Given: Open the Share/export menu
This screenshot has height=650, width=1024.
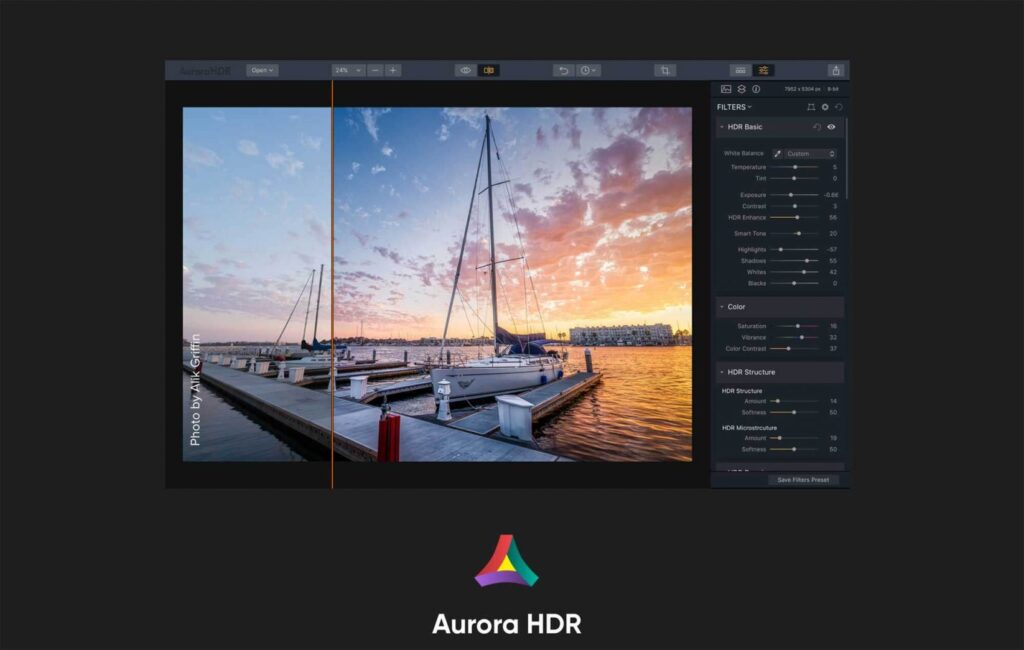Looking at the screenshot, I should click(836, 70).
